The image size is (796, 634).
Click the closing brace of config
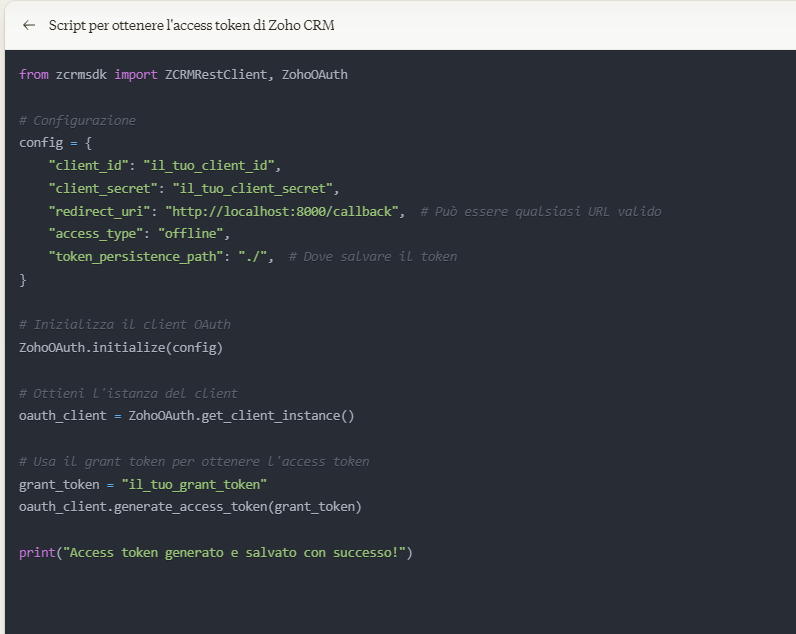[x=22, y=280]
